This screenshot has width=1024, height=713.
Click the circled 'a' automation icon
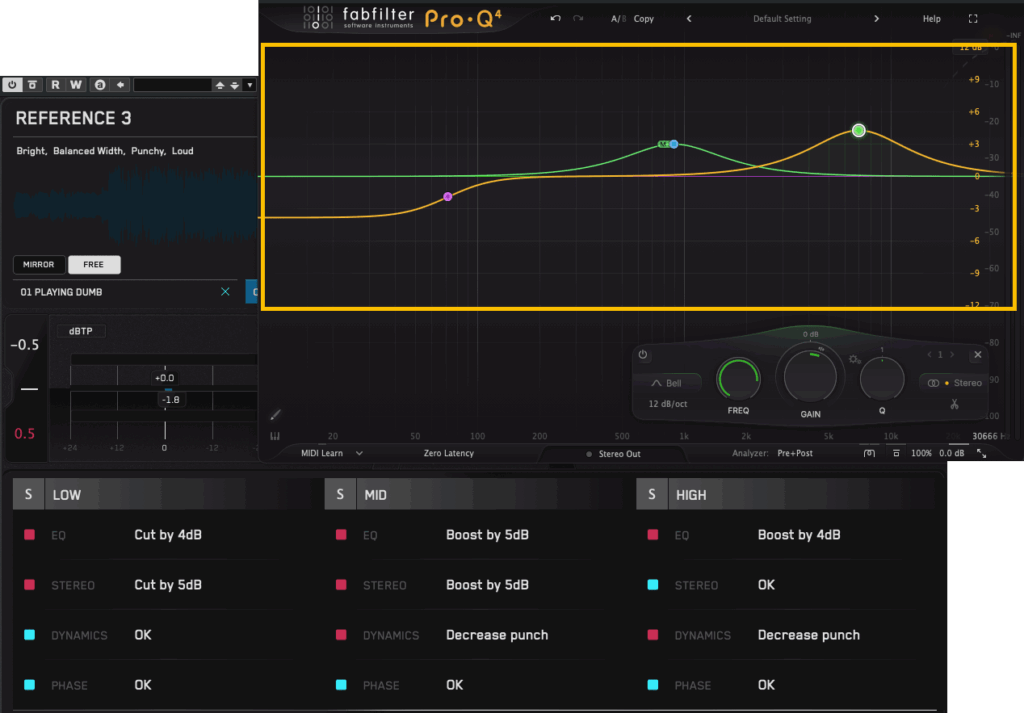[99, 85]
